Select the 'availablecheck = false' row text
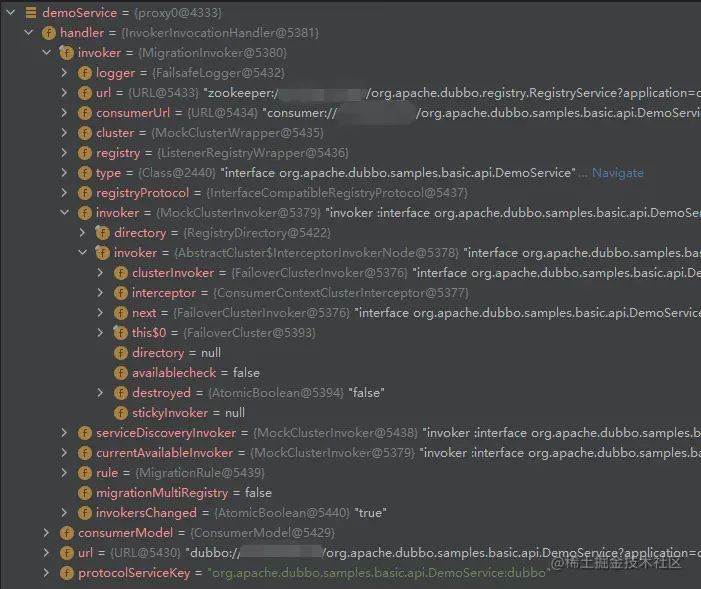Viewport: 701px width, 589px height. coord(196,373)
